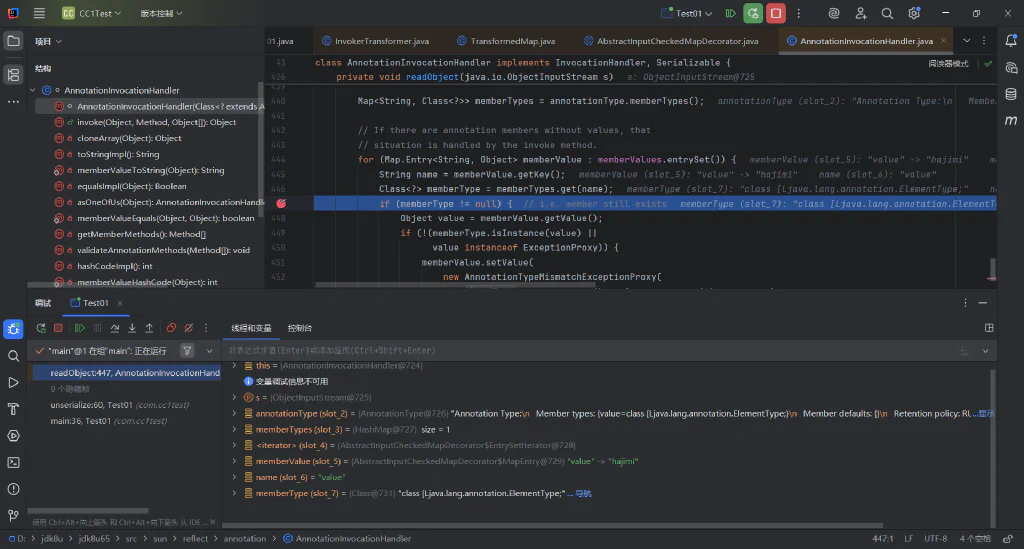Expand the 'this' variable node
Image resolution: width=1024 pixels, height=549 pixels.
(234, 366)
